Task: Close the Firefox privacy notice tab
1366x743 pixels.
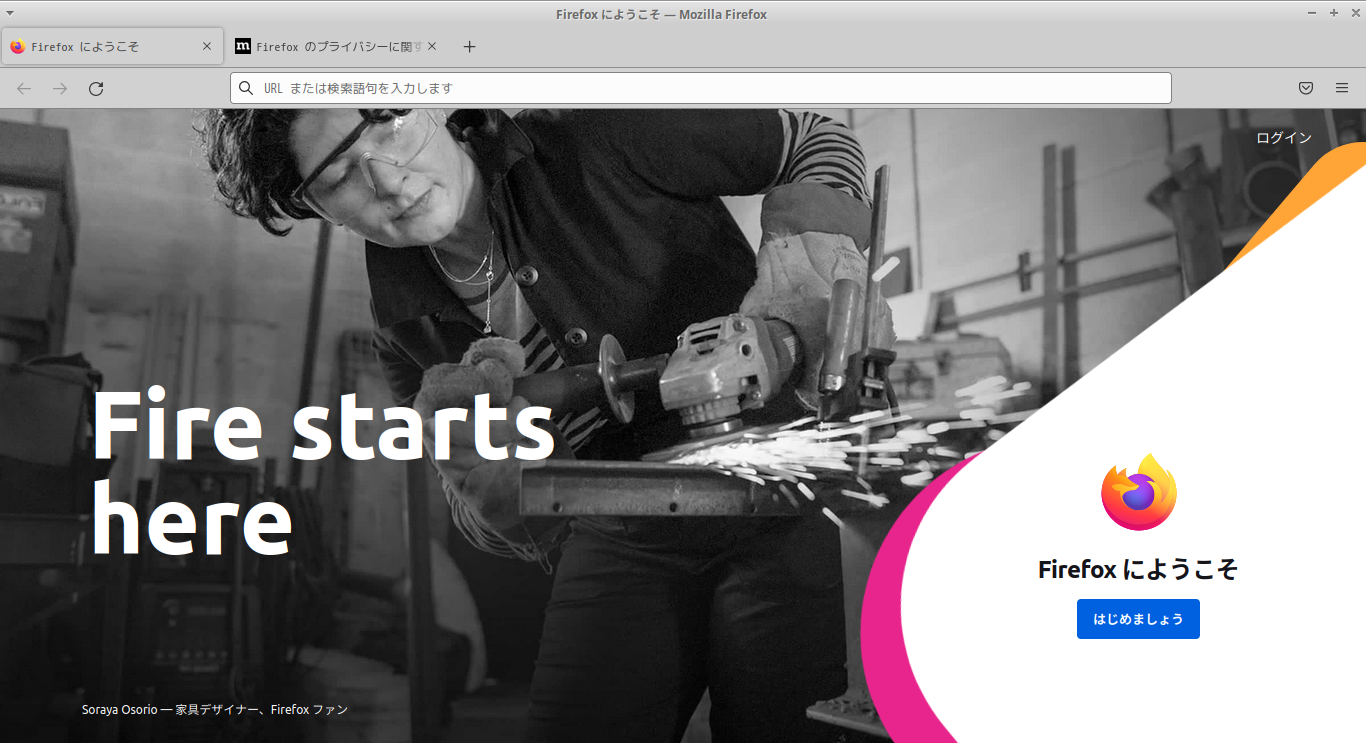Action: (432, 46)
